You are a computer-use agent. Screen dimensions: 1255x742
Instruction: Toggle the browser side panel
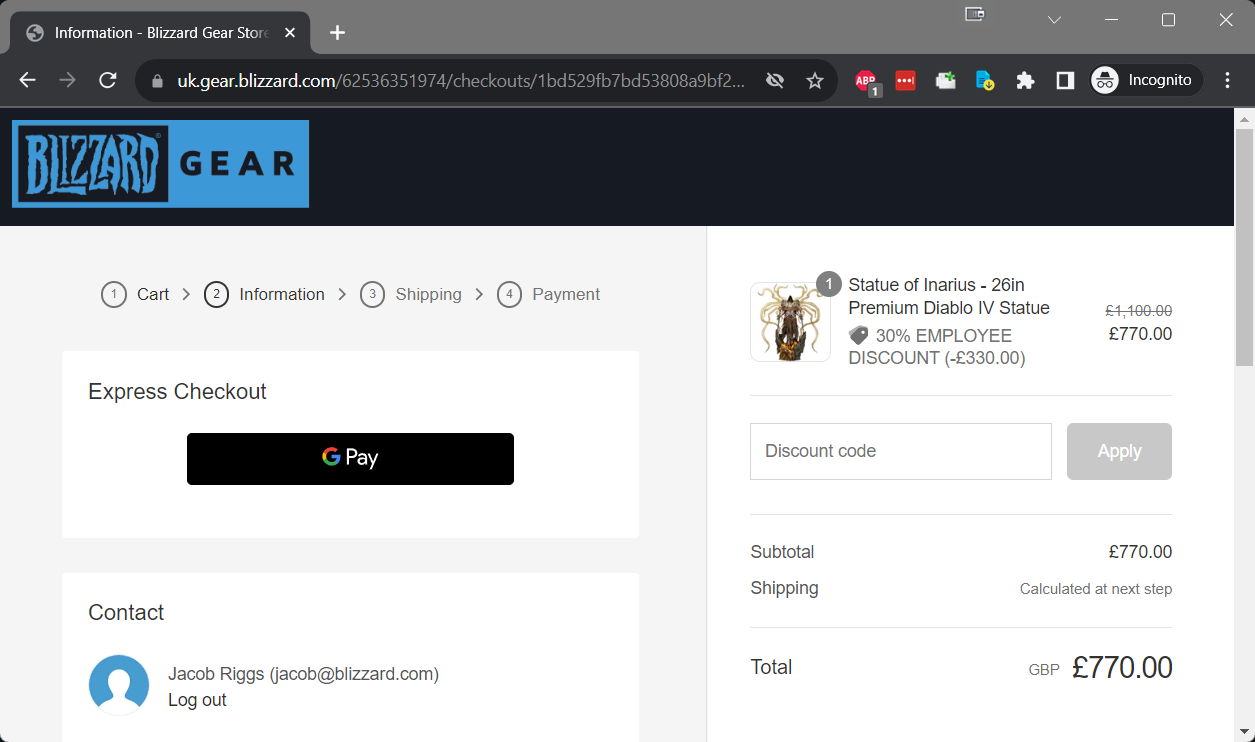pos(1065,81)
